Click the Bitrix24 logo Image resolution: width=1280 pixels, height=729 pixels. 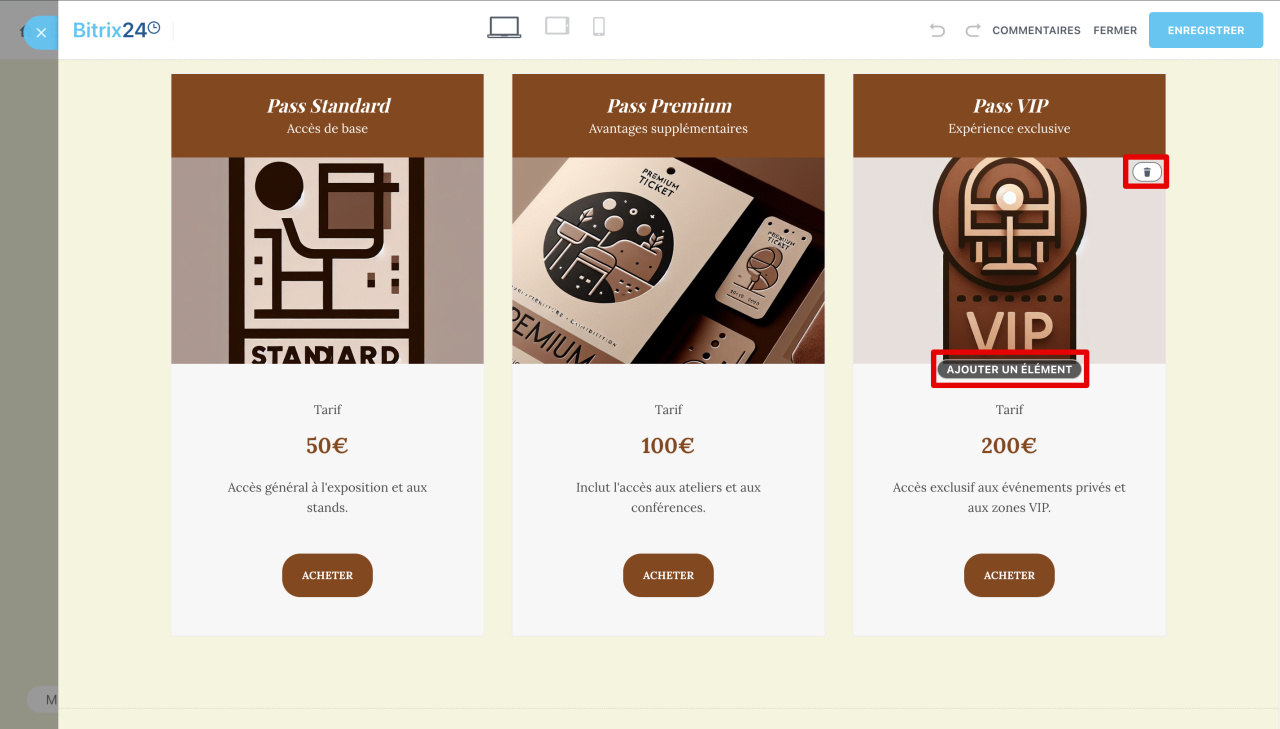pyautogui.click(x=116, y=30)
